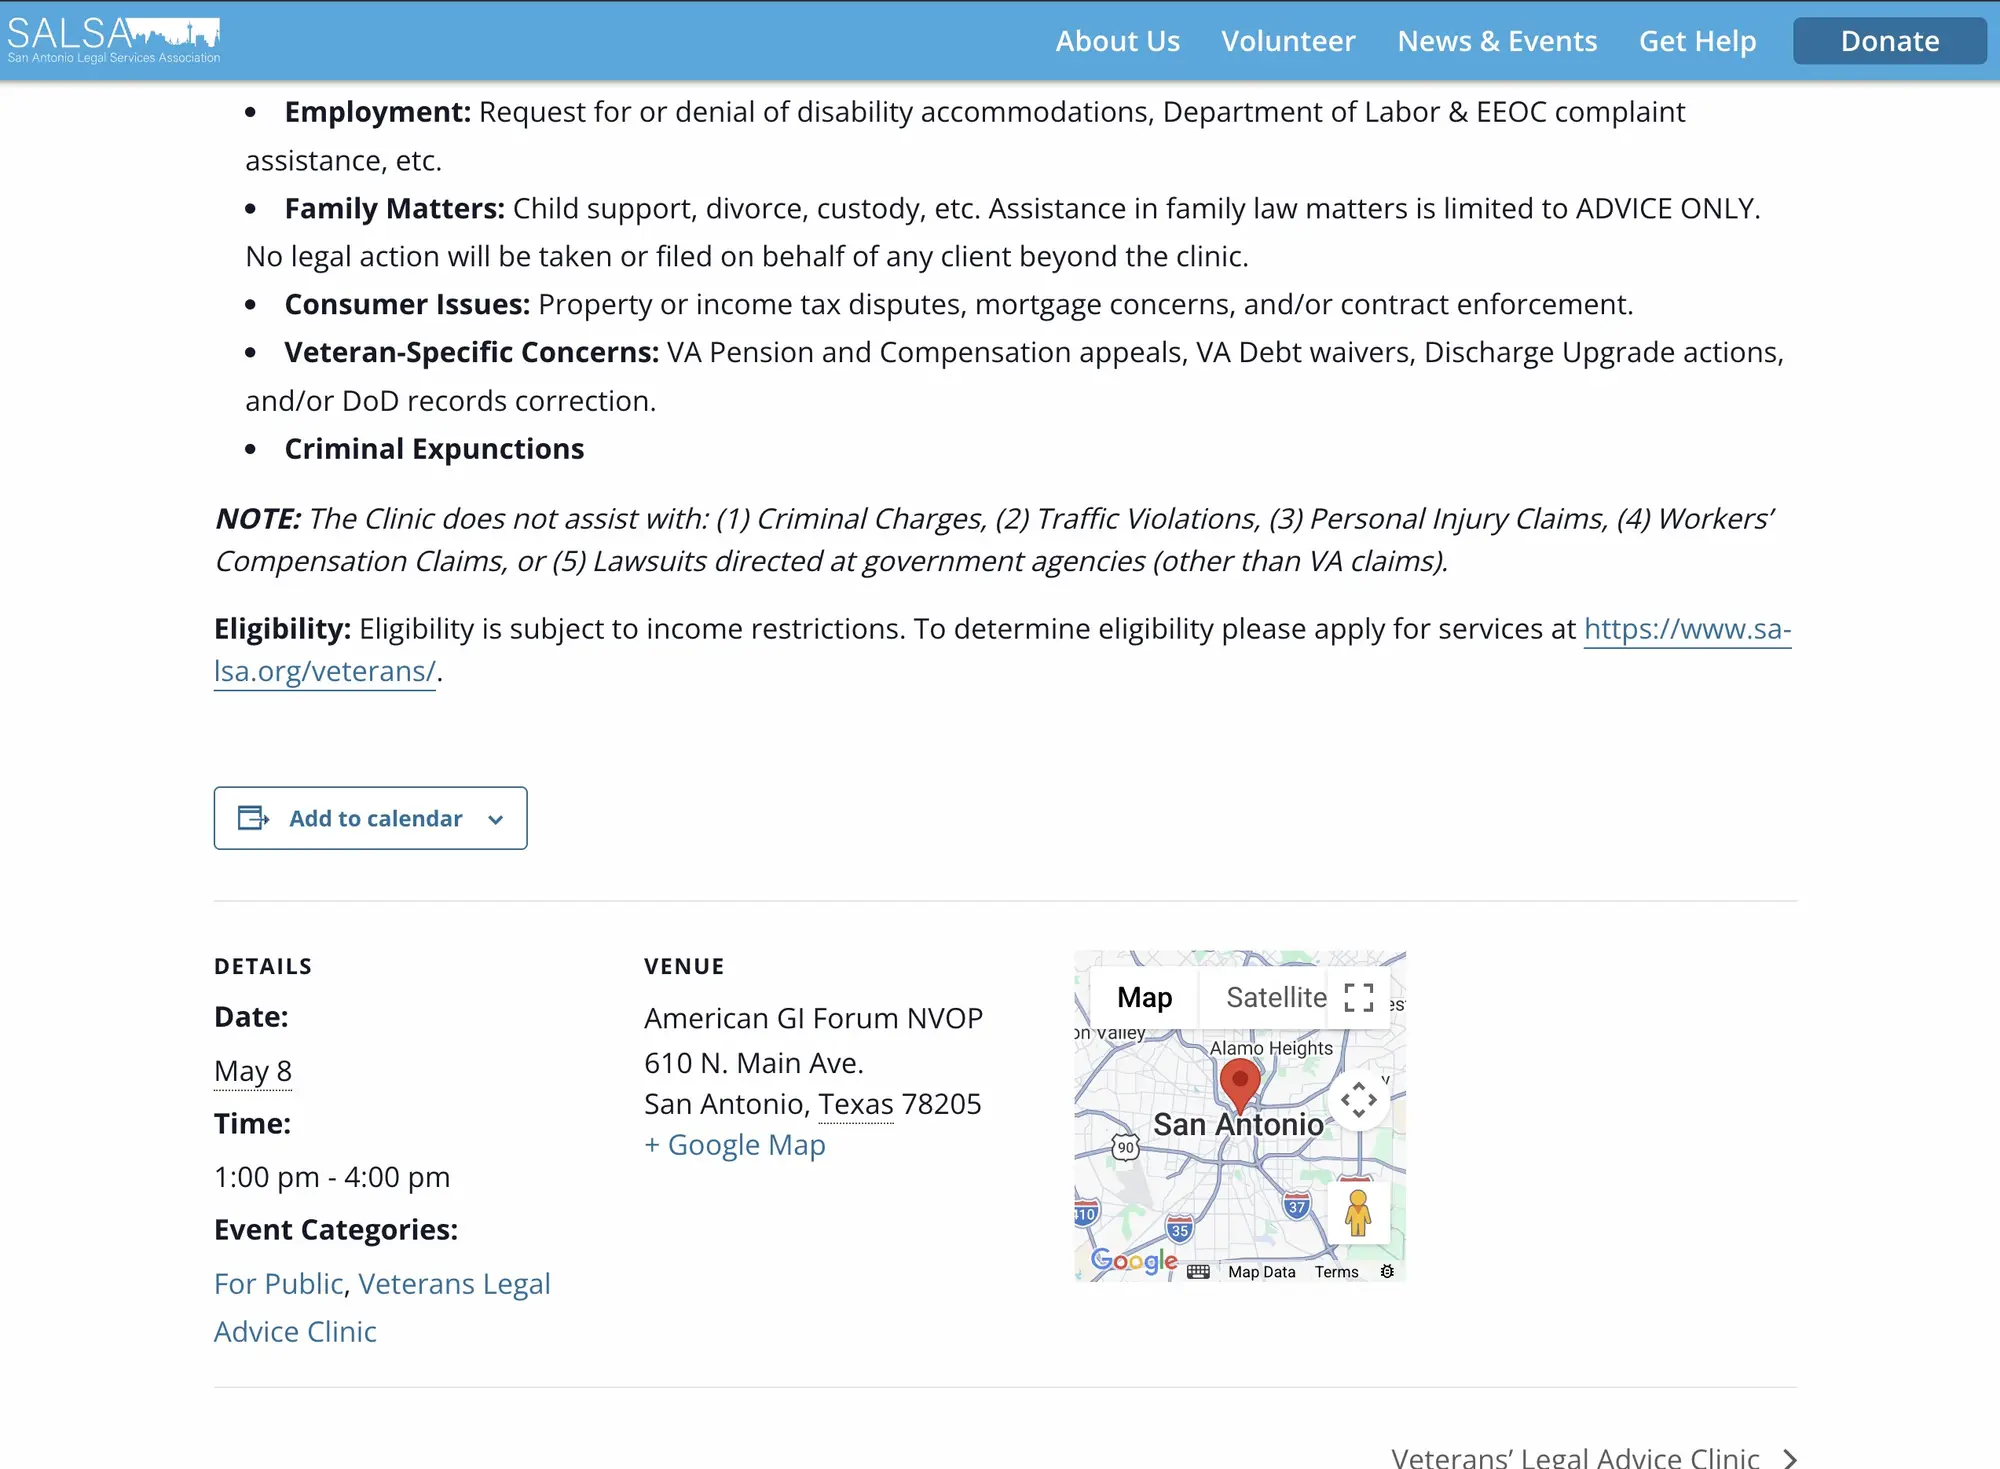Click the Interstate 35 shield on map
Image resolution: width=2000 pixels, height=1469 pixels.
click(1180, 1229)
